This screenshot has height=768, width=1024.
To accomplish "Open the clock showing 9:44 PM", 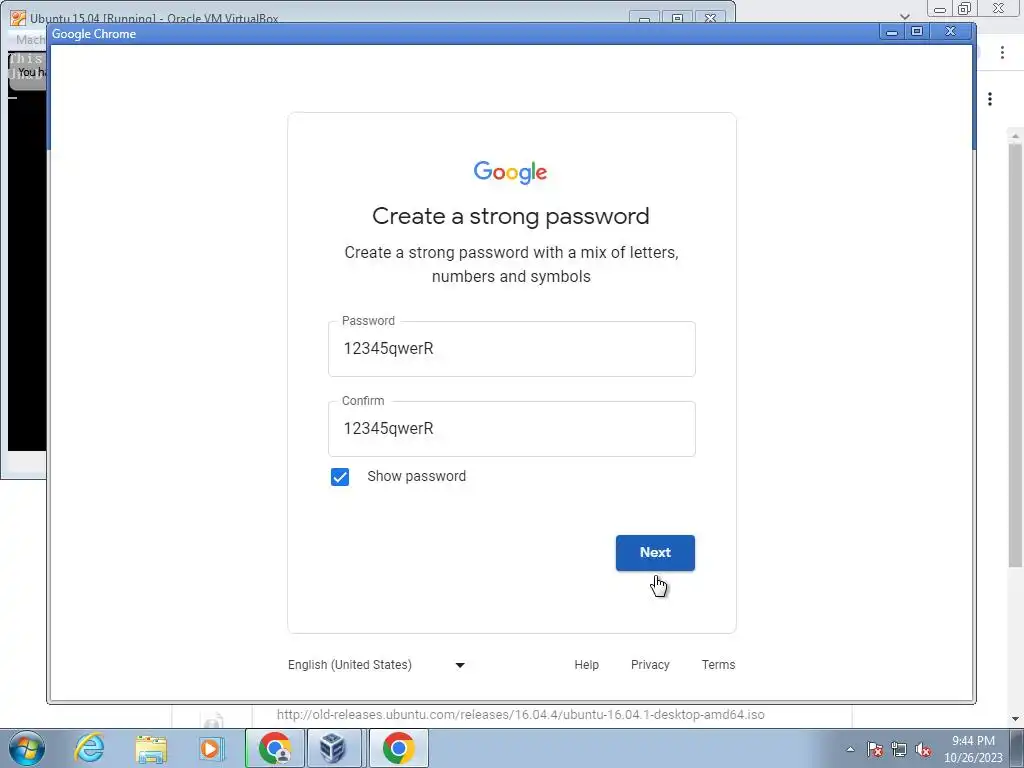I will point(973,749).
